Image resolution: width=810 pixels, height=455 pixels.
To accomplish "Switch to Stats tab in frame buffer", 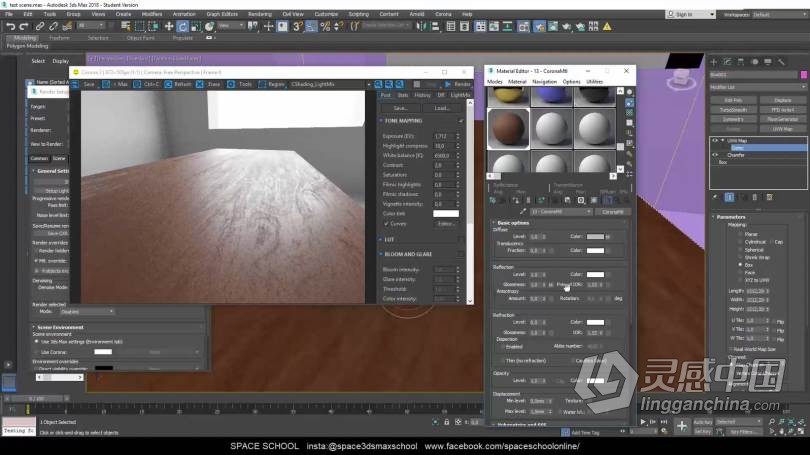I will click(403, 95).
